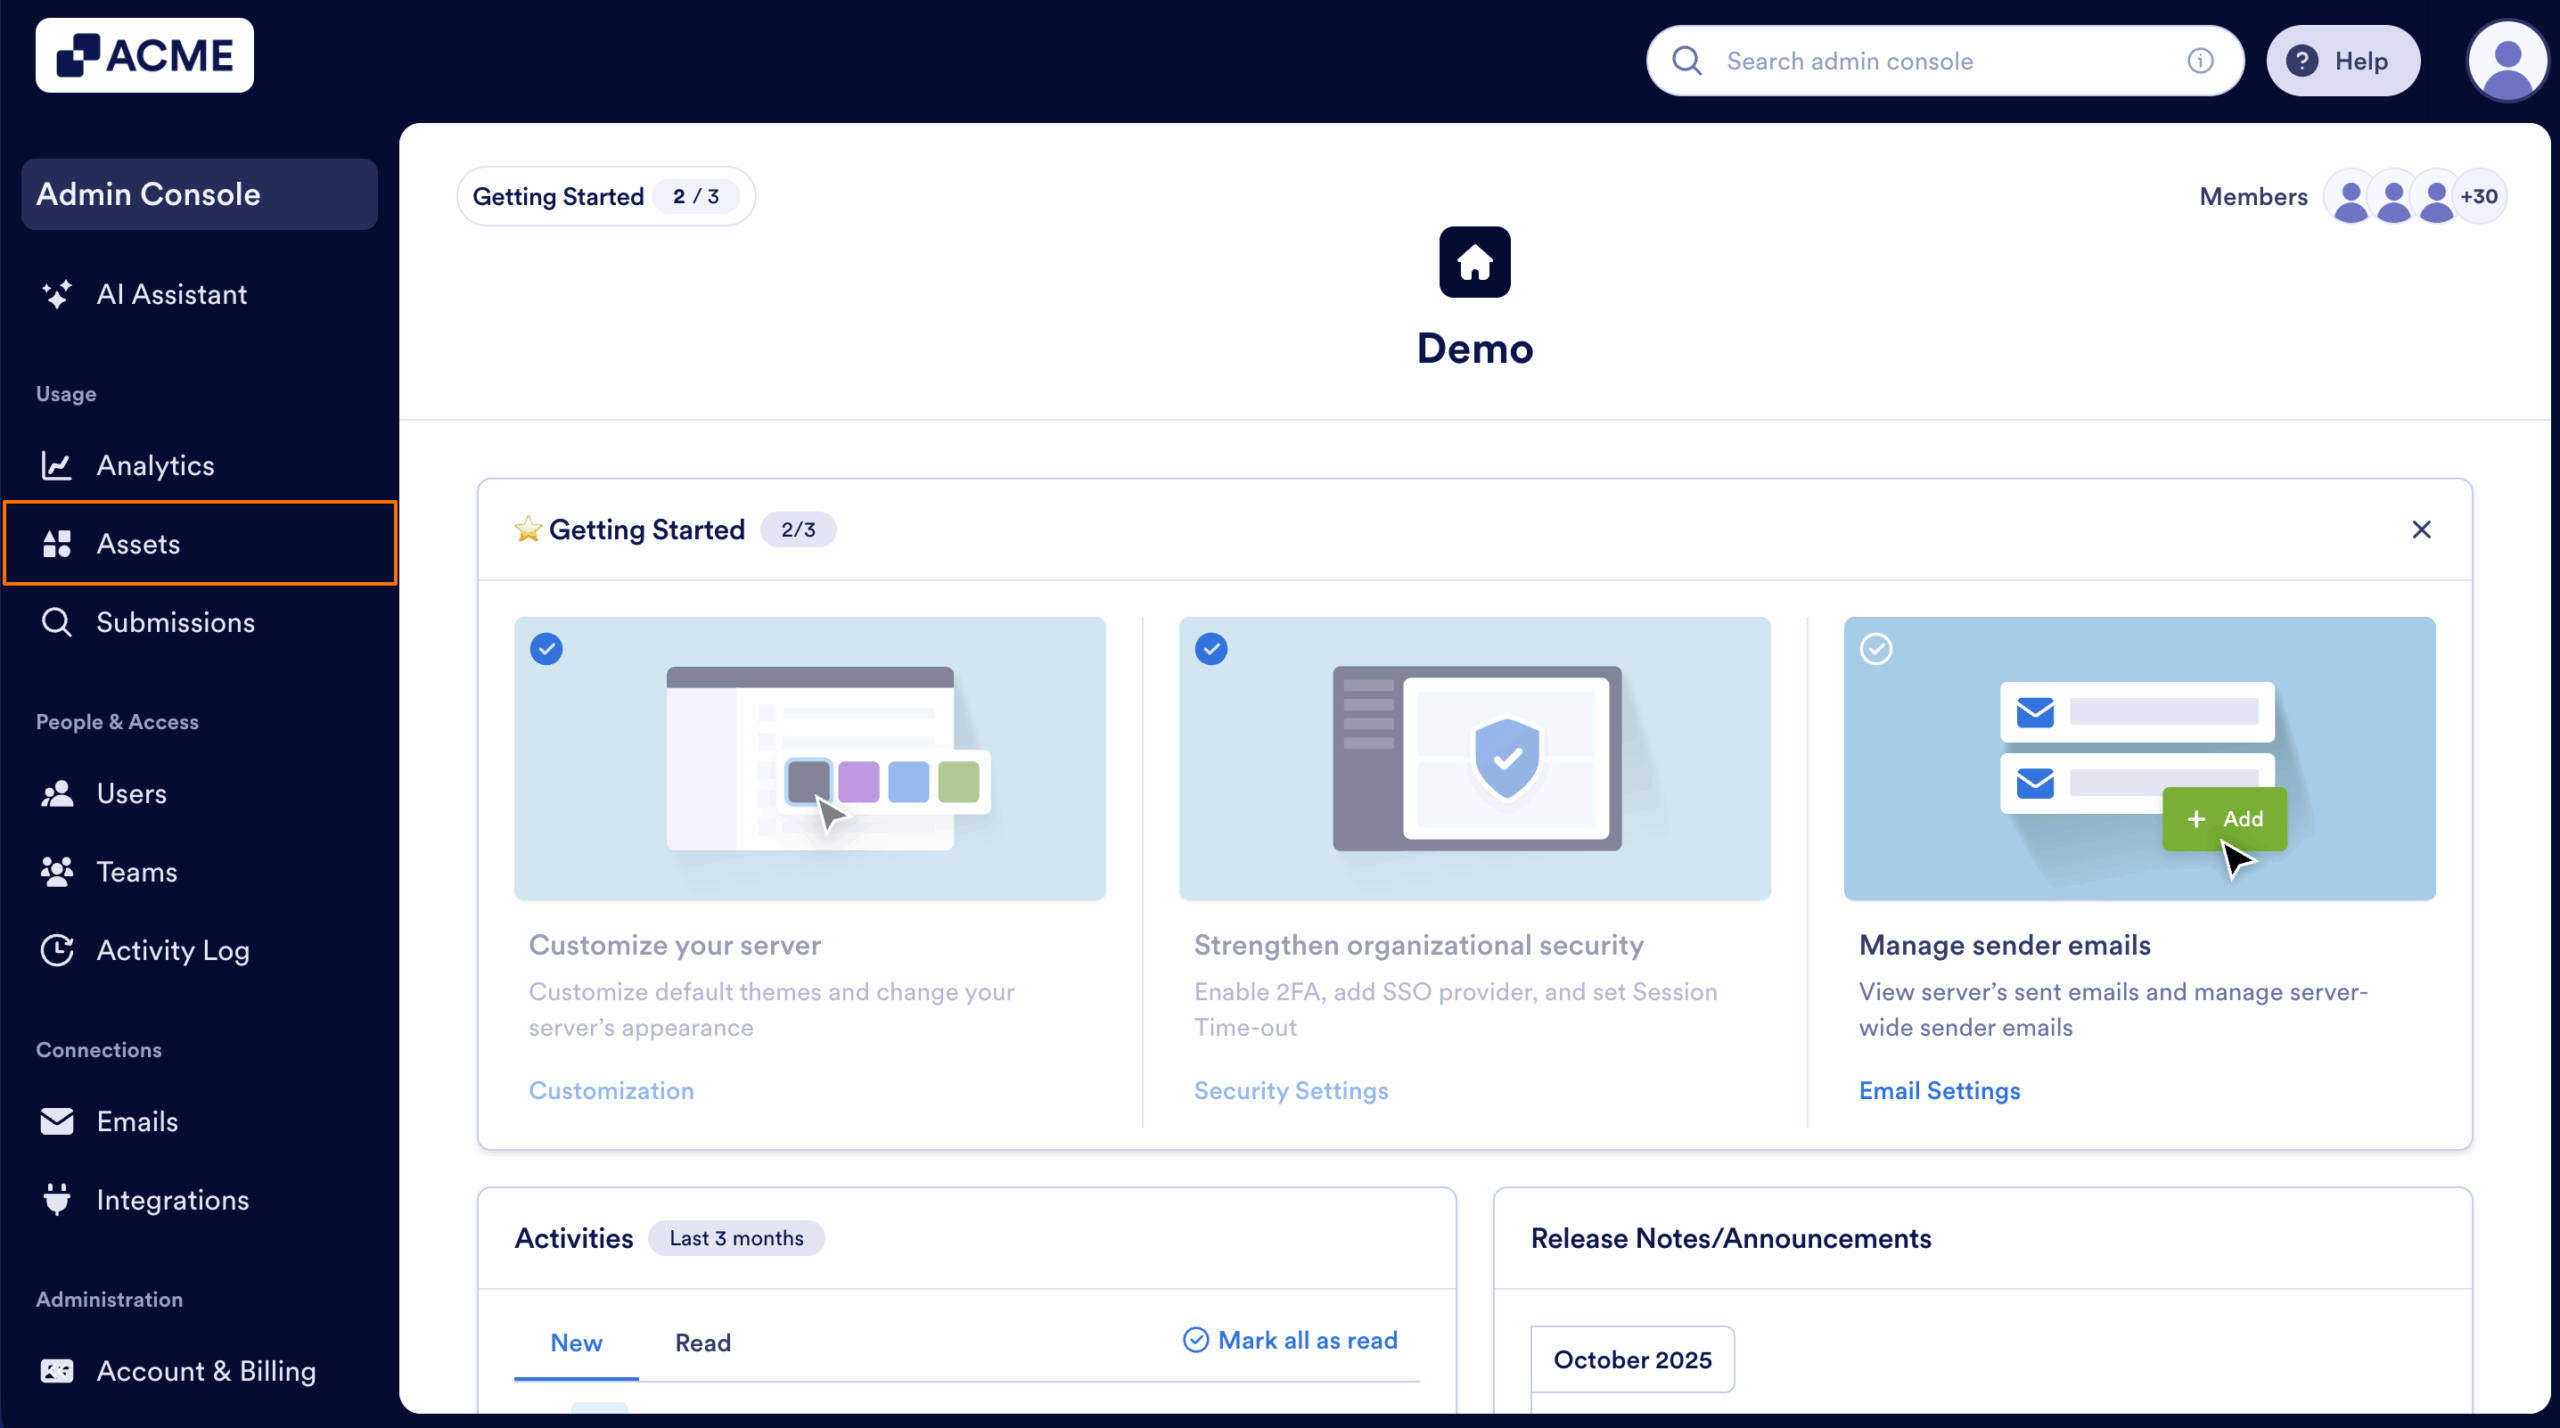This screenshot has width=2560, height=1428.
Task: Expand the October 2025 release notes
Action: click(1632, 1359)
